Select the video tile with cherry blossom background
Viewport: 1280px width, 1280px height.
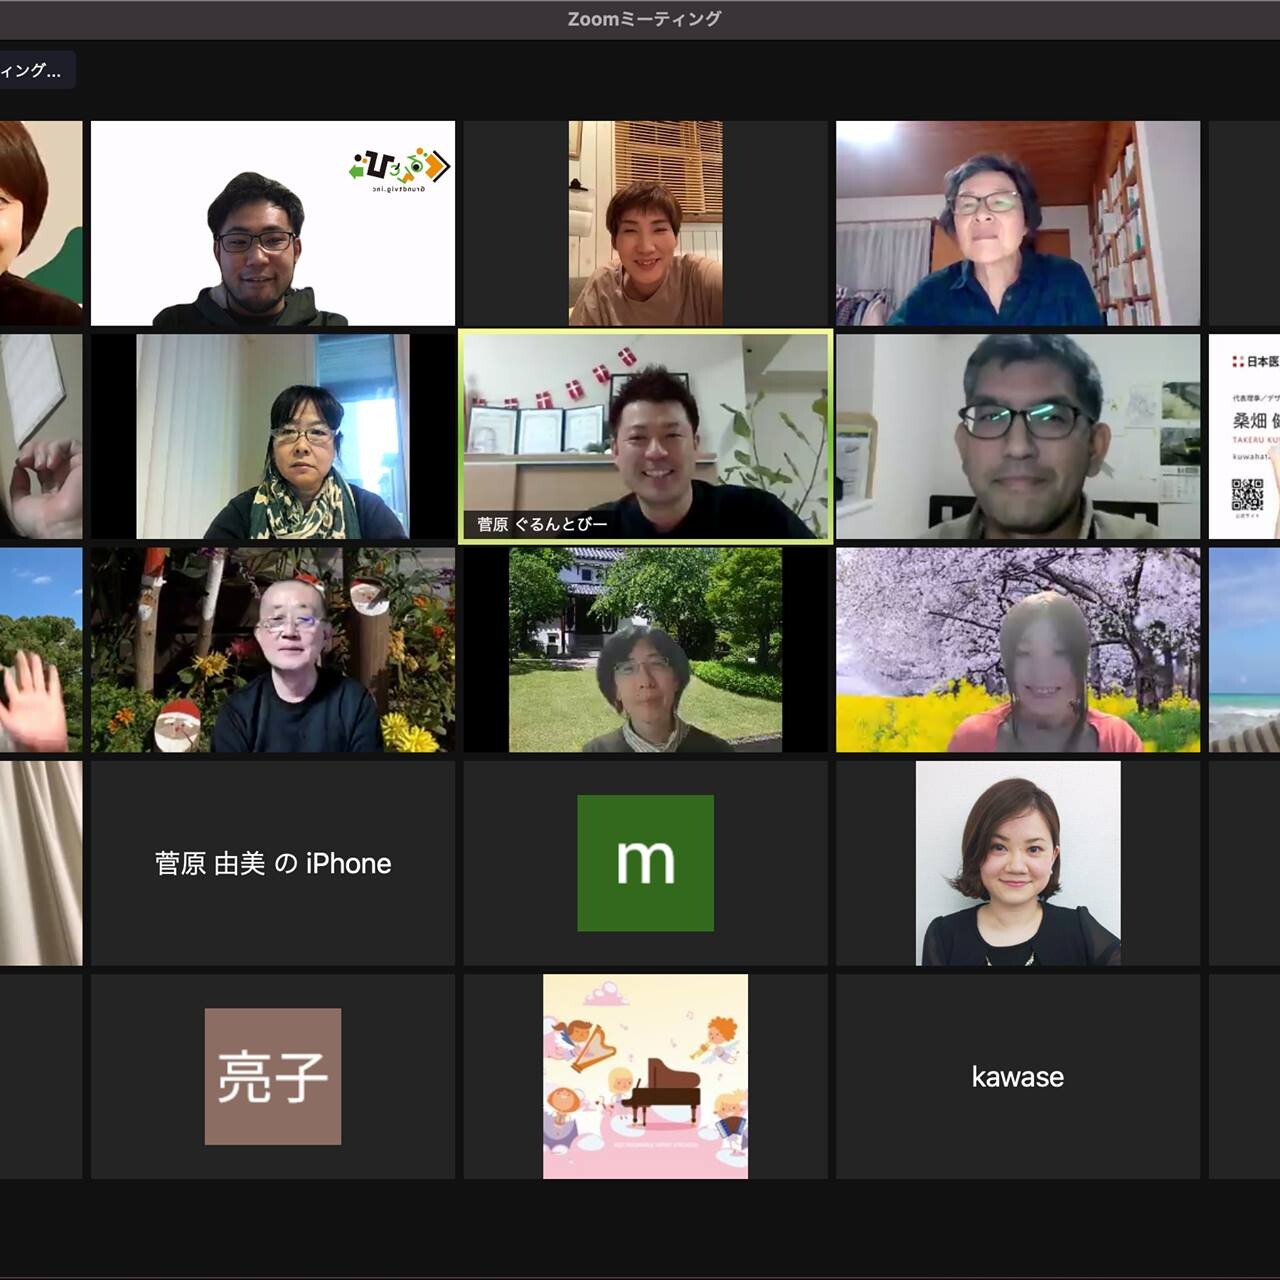tap(1017, 650)
